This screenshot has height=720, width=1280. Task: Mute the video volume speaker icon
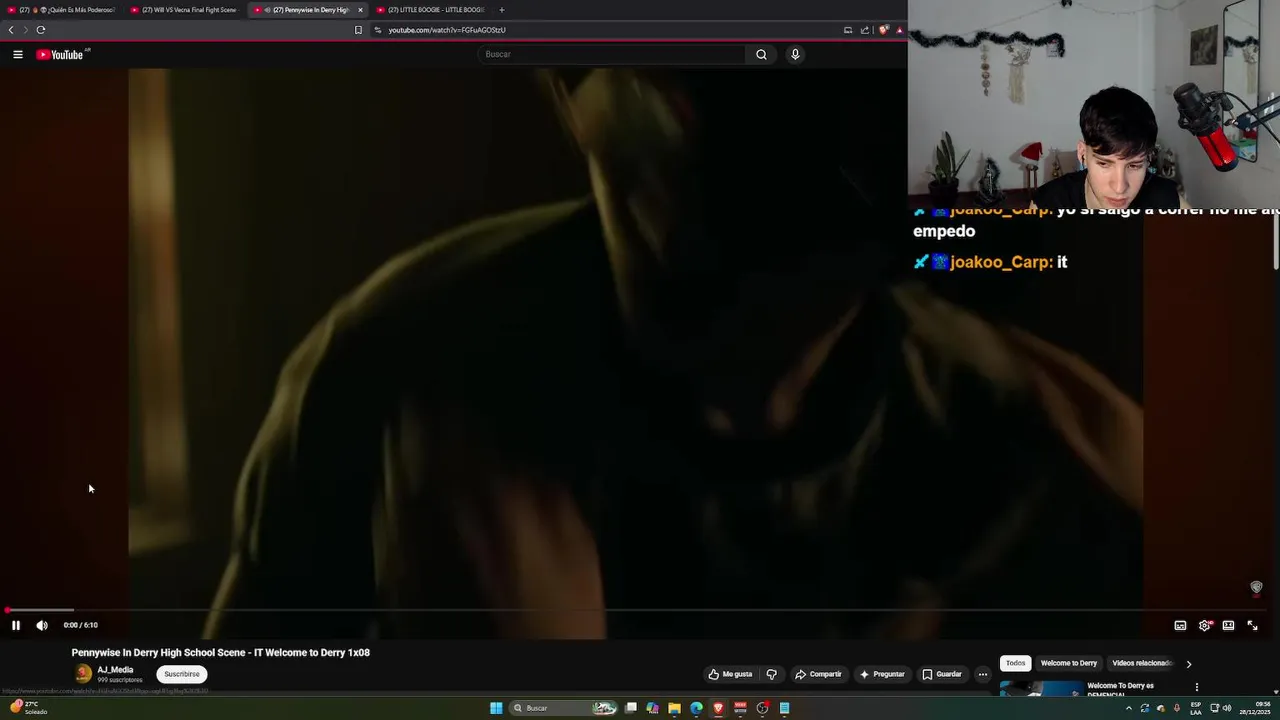pyautogui.click(x=42, y=625)
